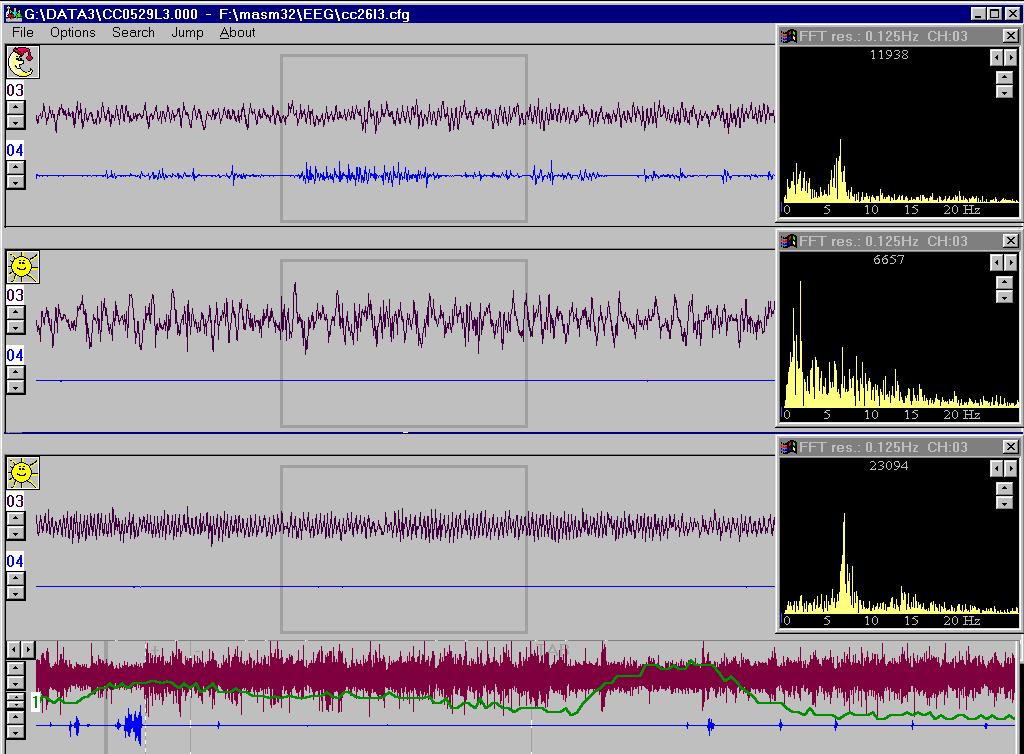
Task: Click the down arrow under channel 04 in the bottom panel
Action: [16, 593]
